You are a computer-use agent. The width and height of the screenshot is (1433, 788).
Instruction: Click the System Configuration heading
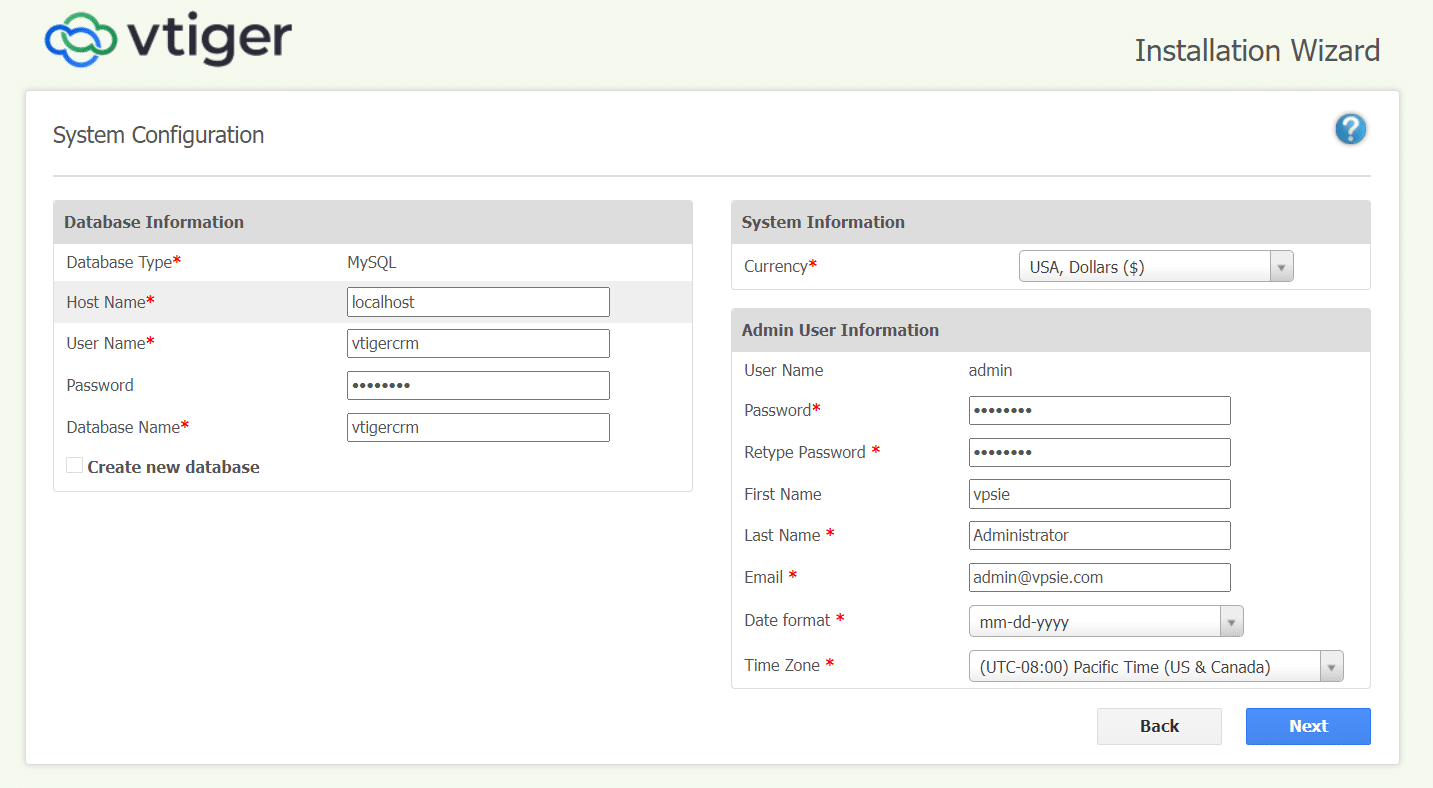coord(158,135)
